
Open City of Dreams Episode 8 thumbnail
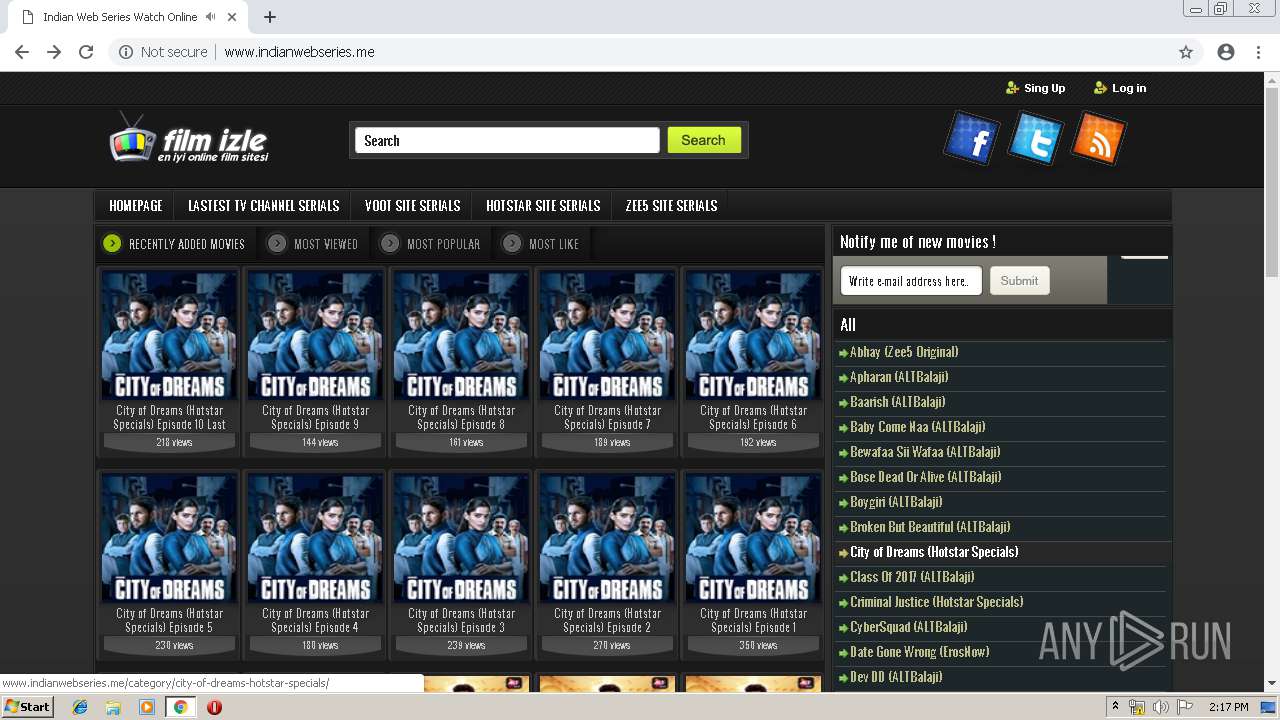(461, 335)
